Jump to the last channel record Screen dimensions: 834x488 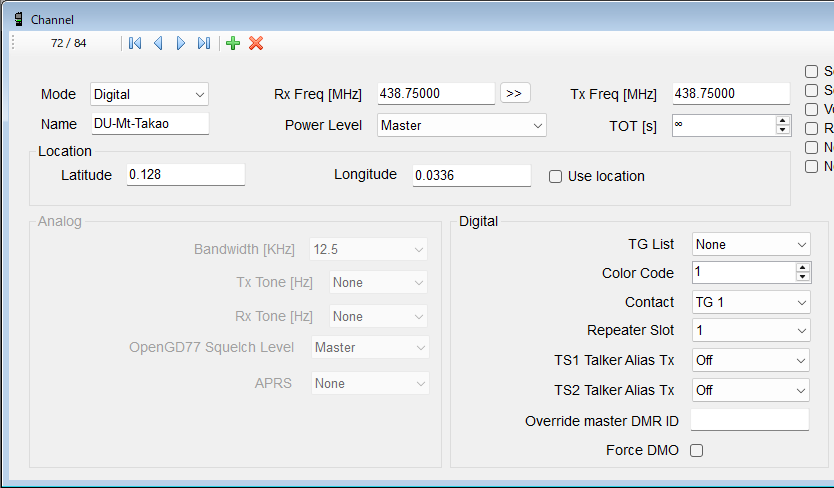pyautogui.click(x=204, y=43)
